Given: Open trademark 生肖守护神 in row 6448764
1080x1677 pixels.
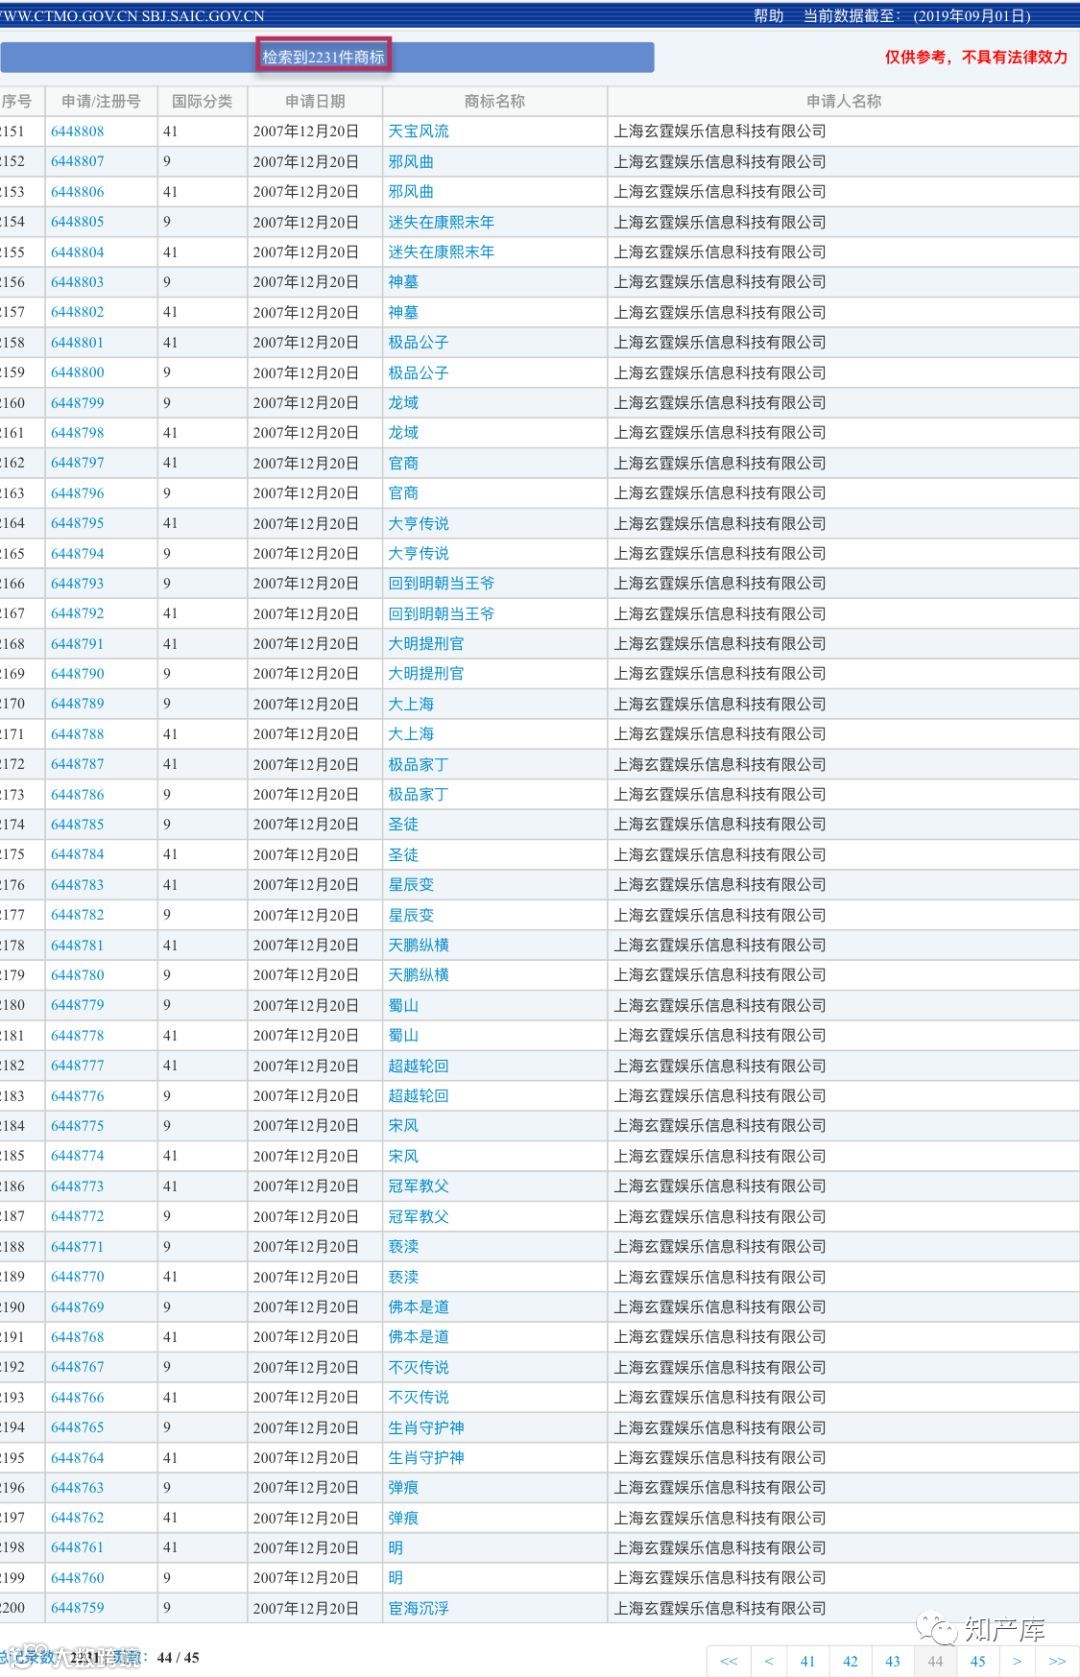Looking at the screenshot, I should tap(426, 1458).
